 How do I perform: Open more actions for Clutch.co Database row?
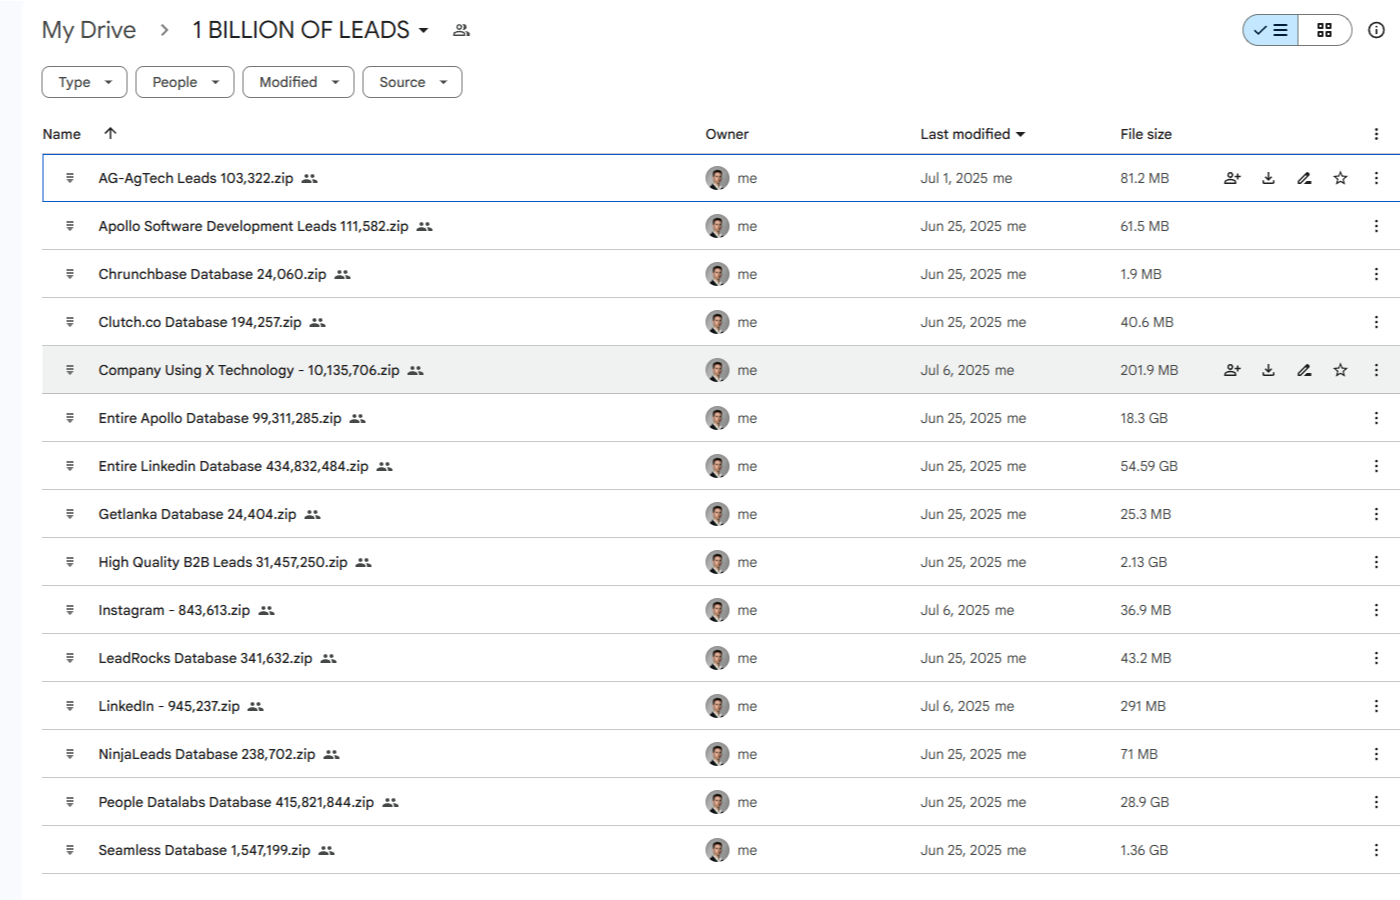(1376, 322)
